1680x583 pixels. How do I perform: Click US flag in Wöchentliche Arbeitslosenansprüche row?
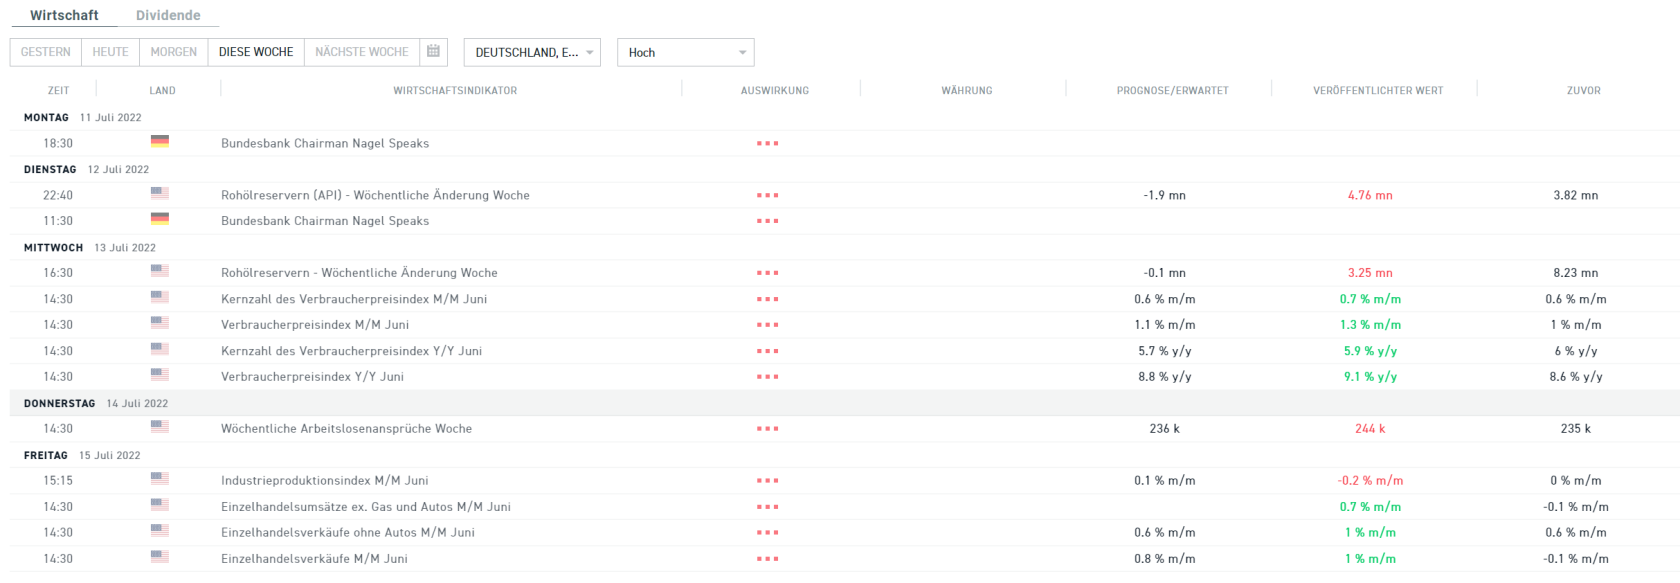click(x=160, y=426)
